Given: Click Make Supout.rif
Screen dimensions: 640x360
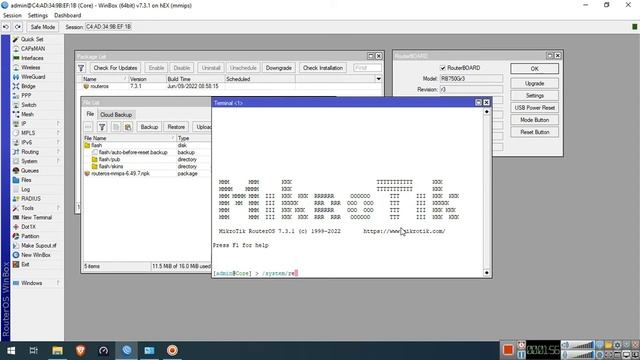Looking at the screenshot, I should coord(38,246).
